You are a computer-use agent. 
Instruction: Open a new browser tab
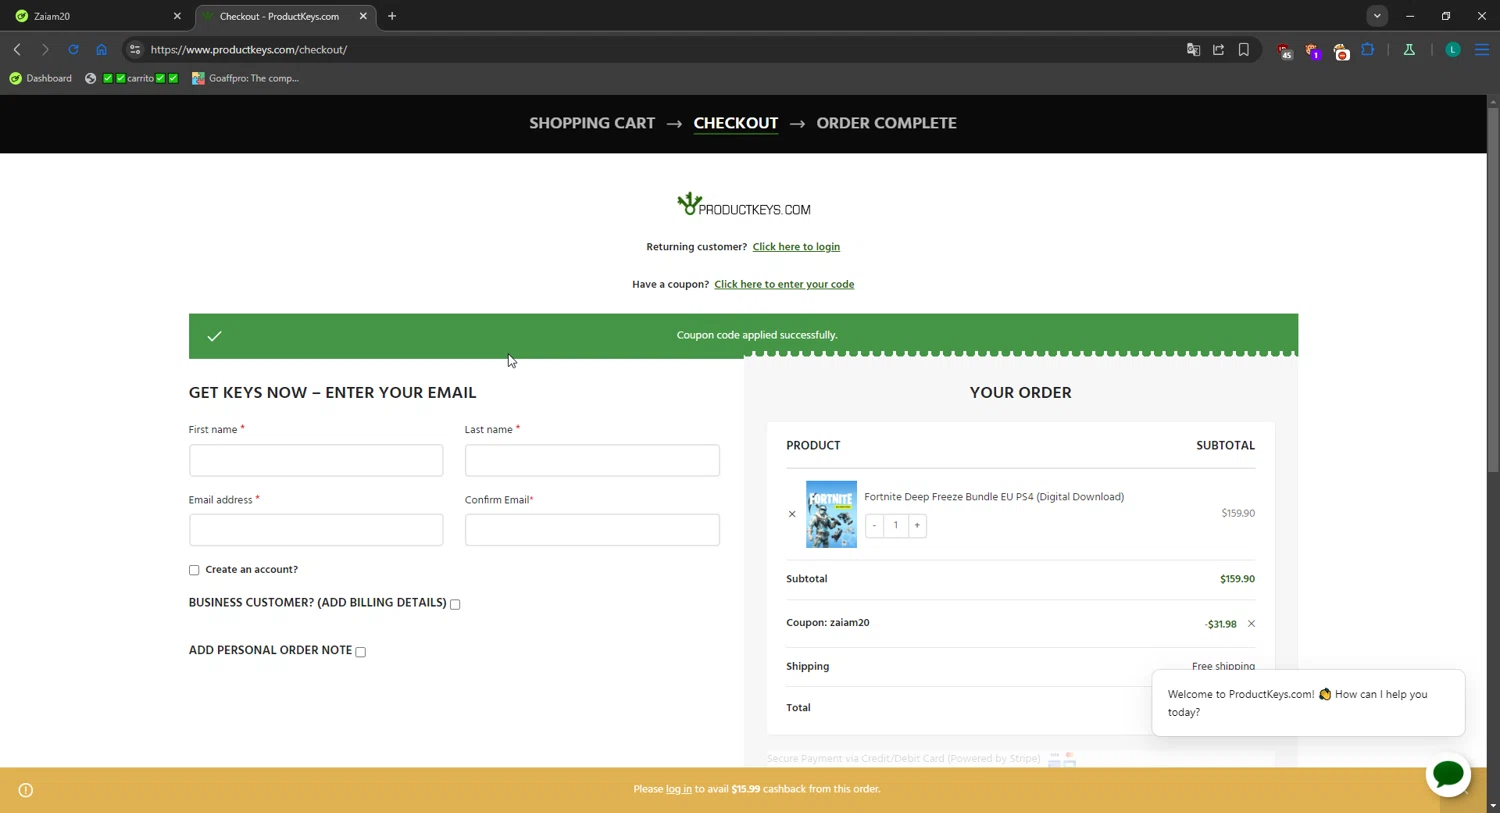click(x=392, y=16)
